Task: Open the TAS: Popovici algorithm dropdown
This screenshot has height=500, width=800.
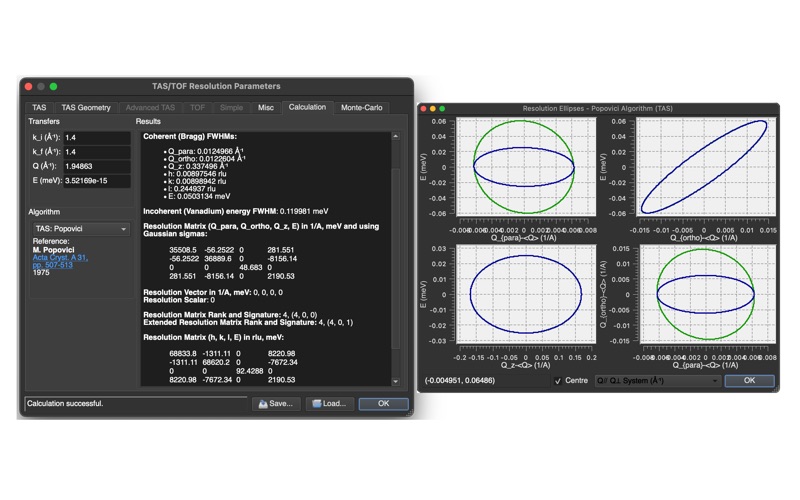Action: point(81,229)
